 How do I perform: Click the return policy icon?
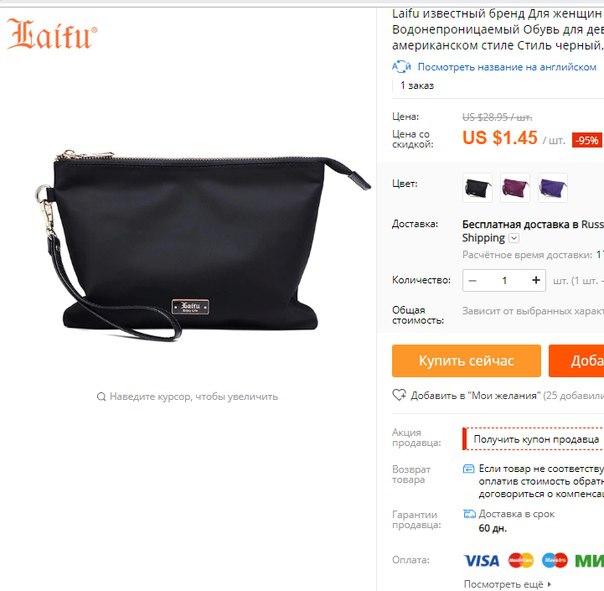[x=468, y=469]
